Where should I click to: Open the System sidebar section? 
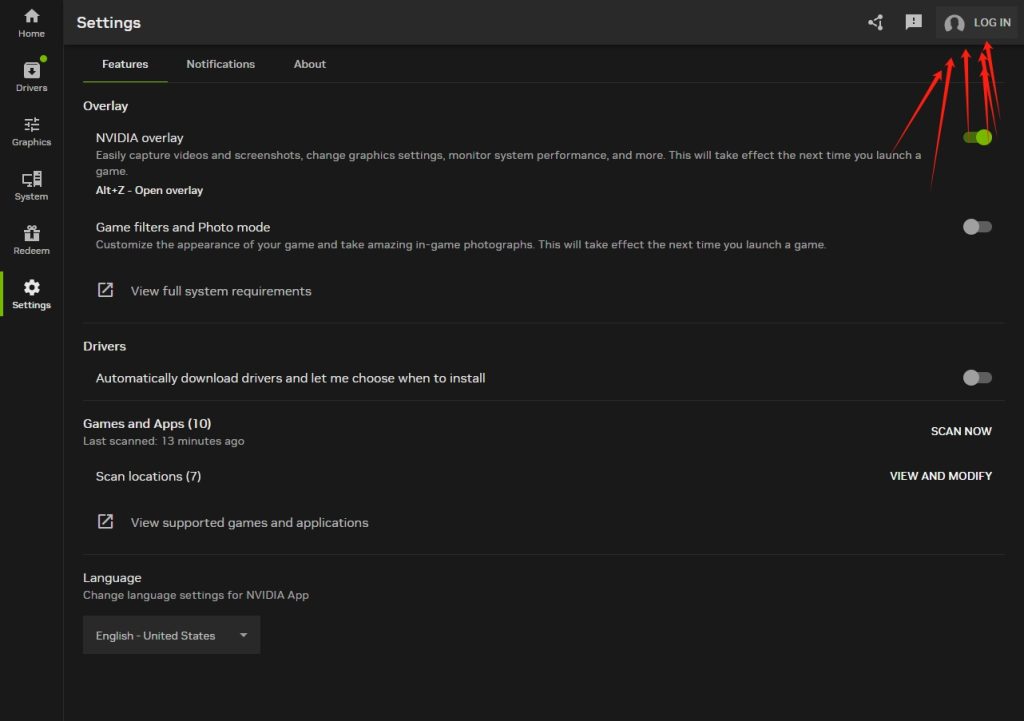click(x=31, y=185)
